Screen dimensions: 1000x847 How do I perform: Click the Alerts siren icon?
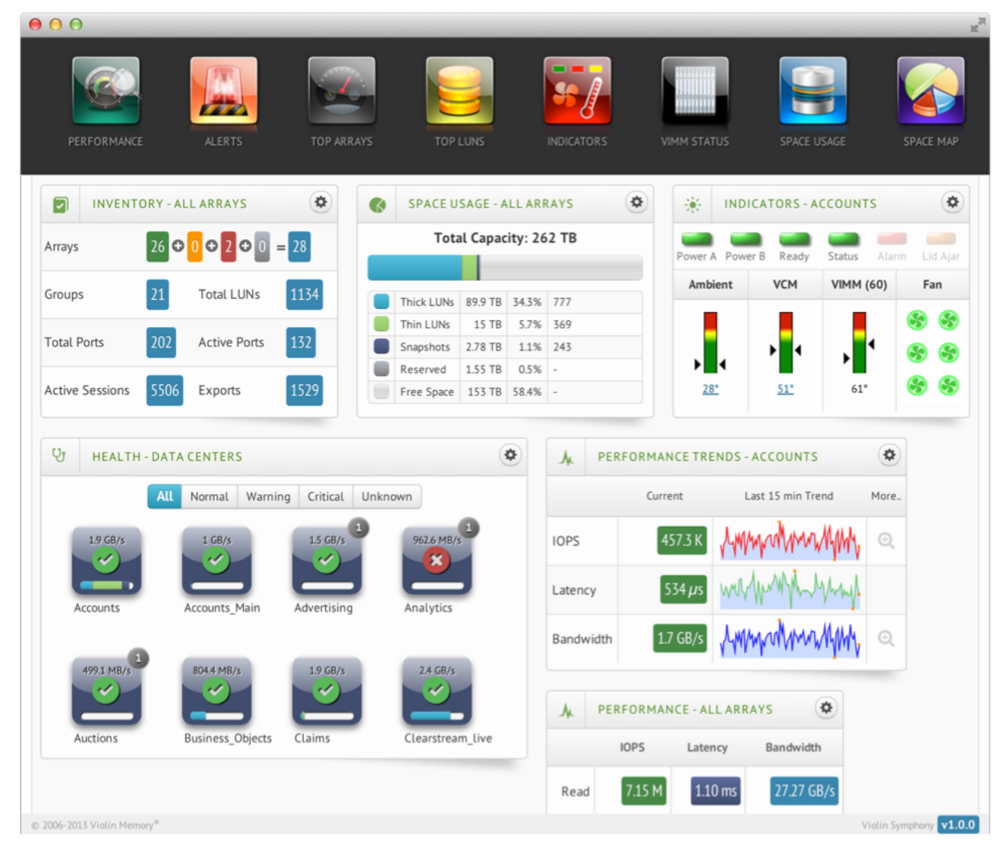click(x=223, y=91)
